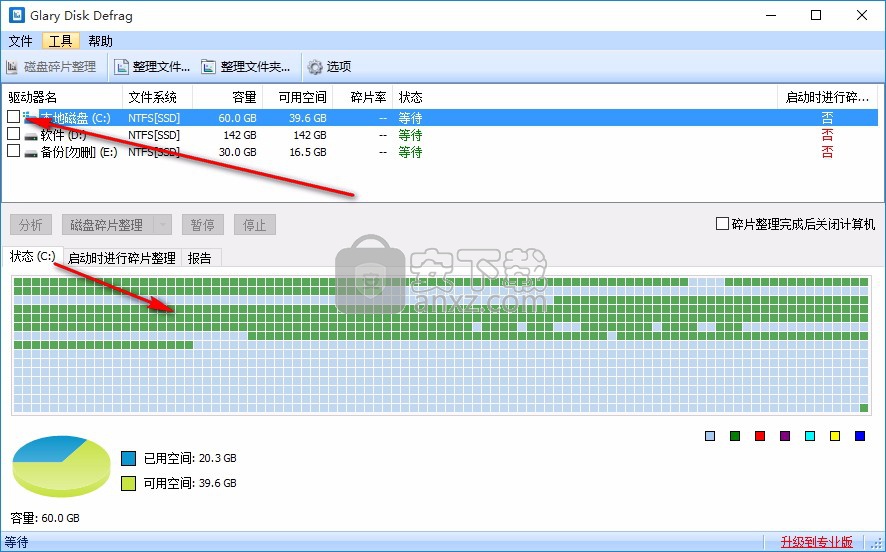Viewport: 886px width, 552px height.
Task: Sort by 可用空间 column header
Action: (298, 97)
